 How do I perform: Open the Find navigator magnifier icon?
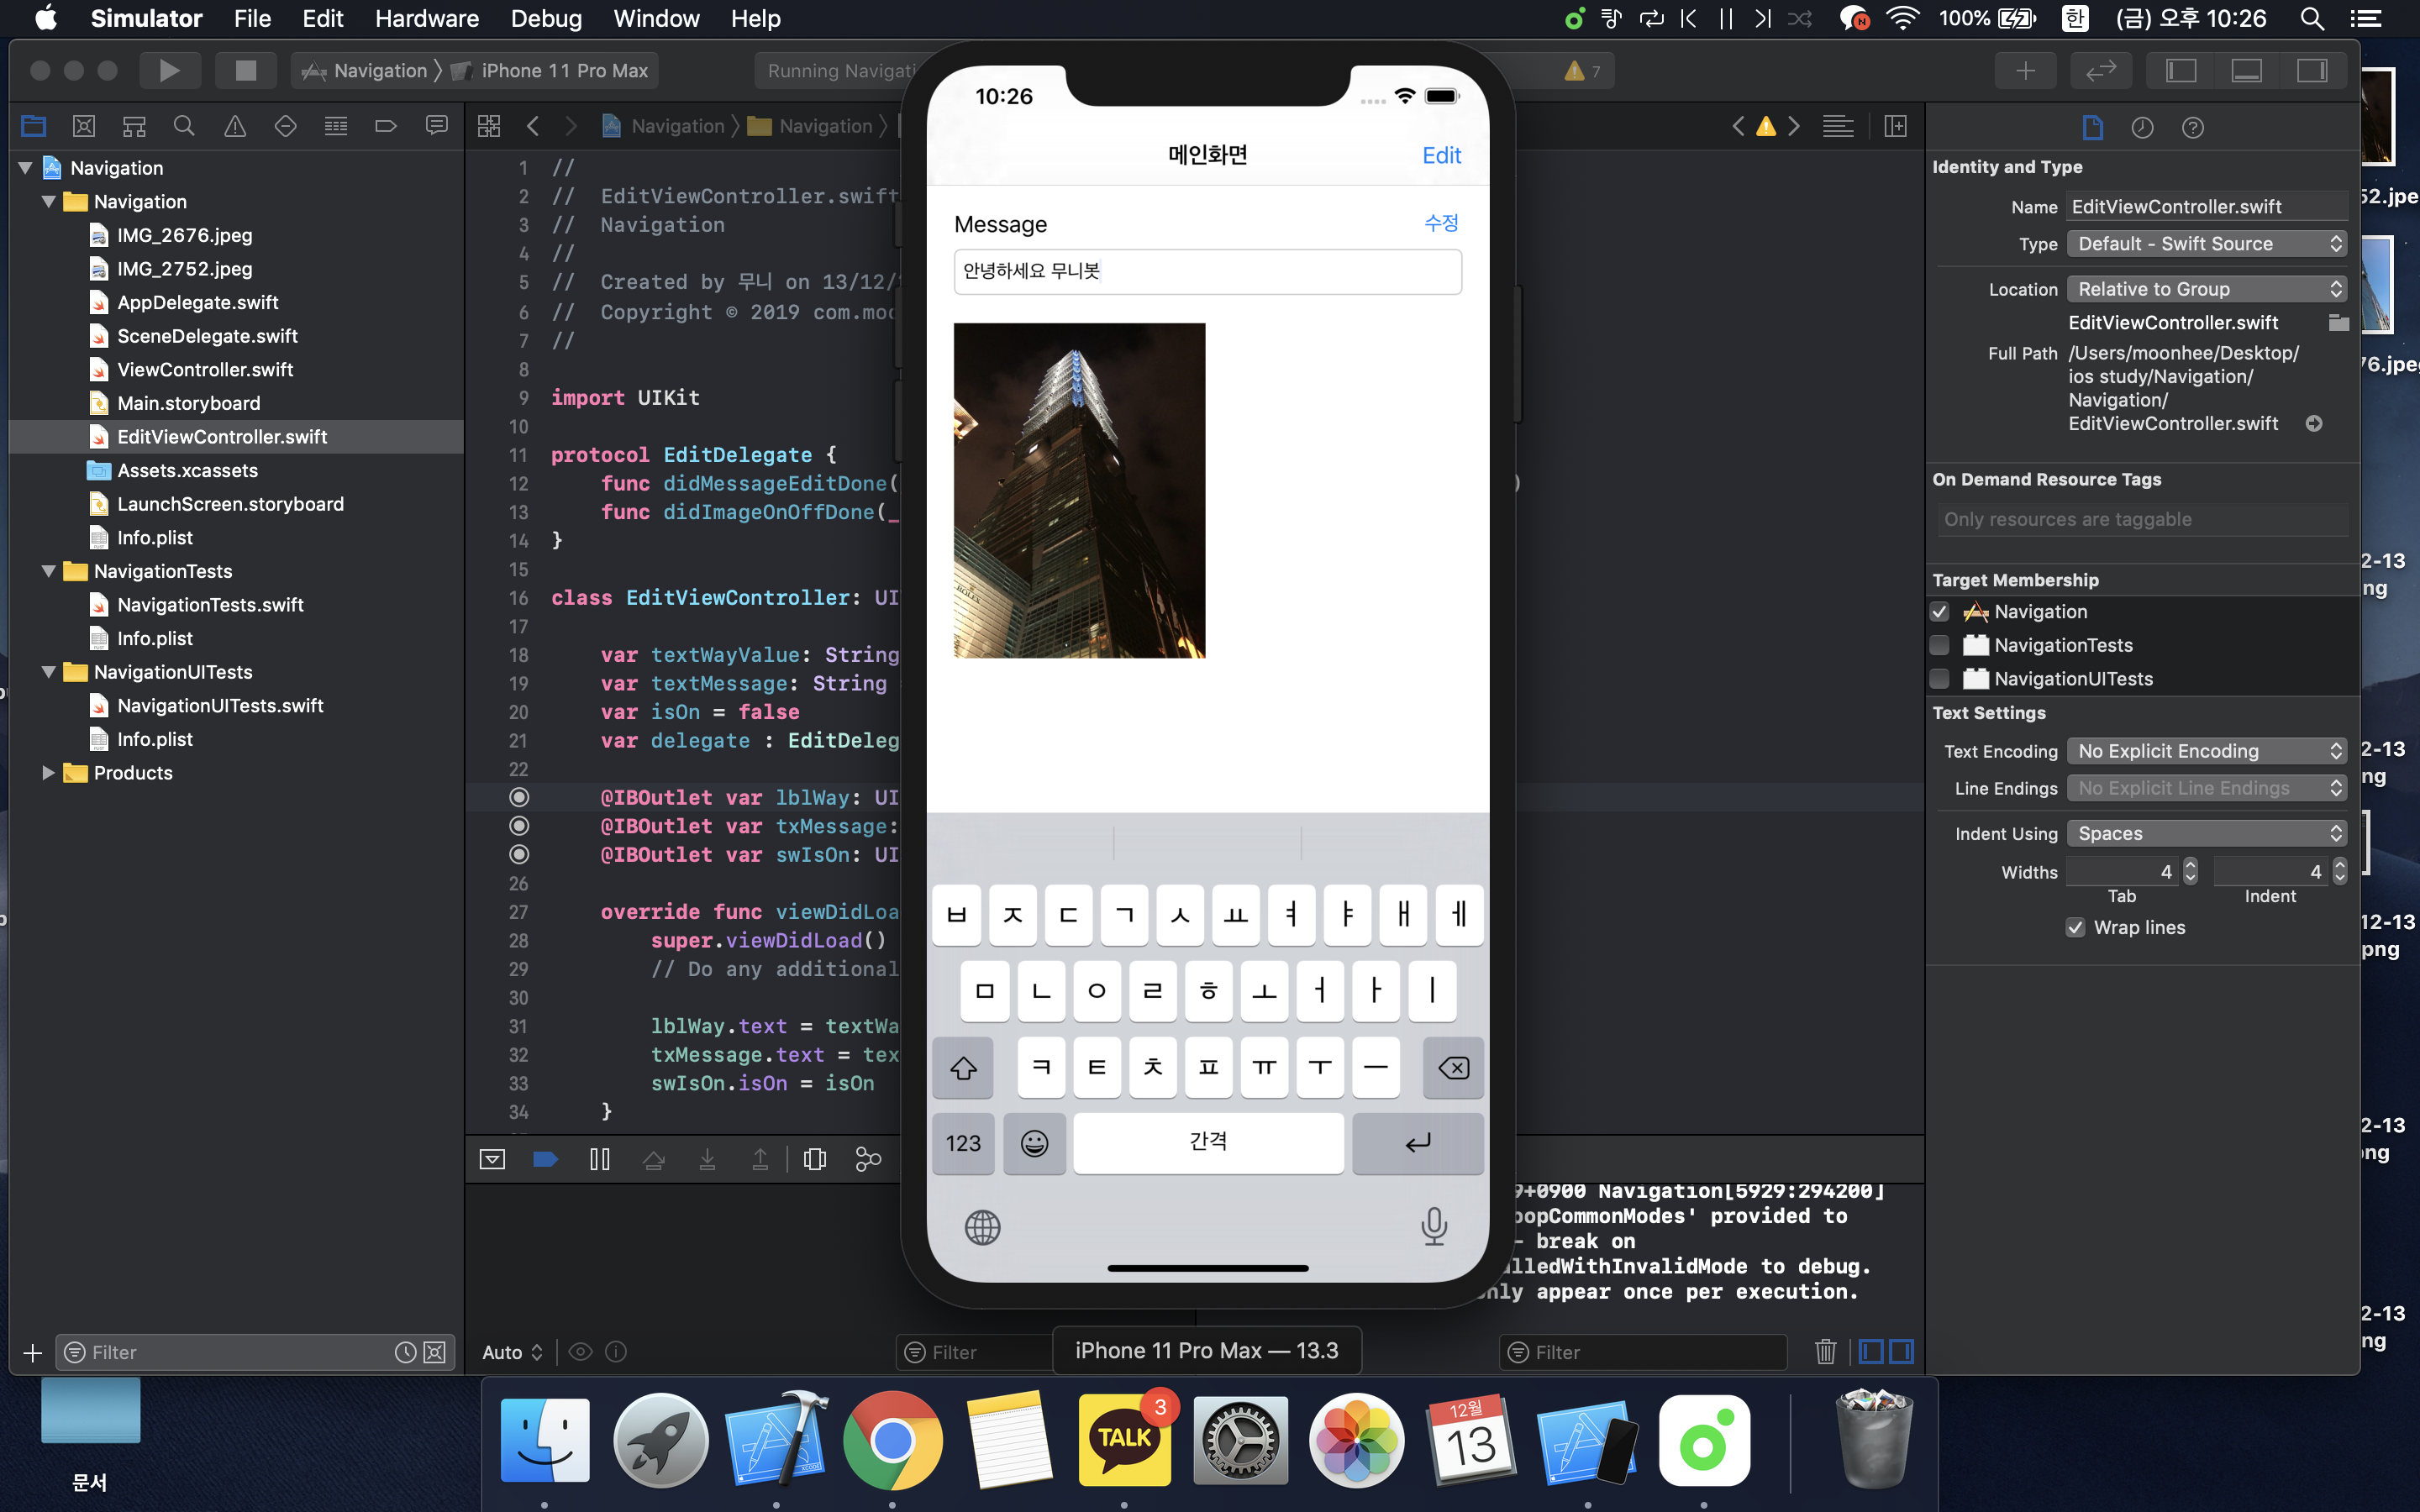(x=184, y=126)
